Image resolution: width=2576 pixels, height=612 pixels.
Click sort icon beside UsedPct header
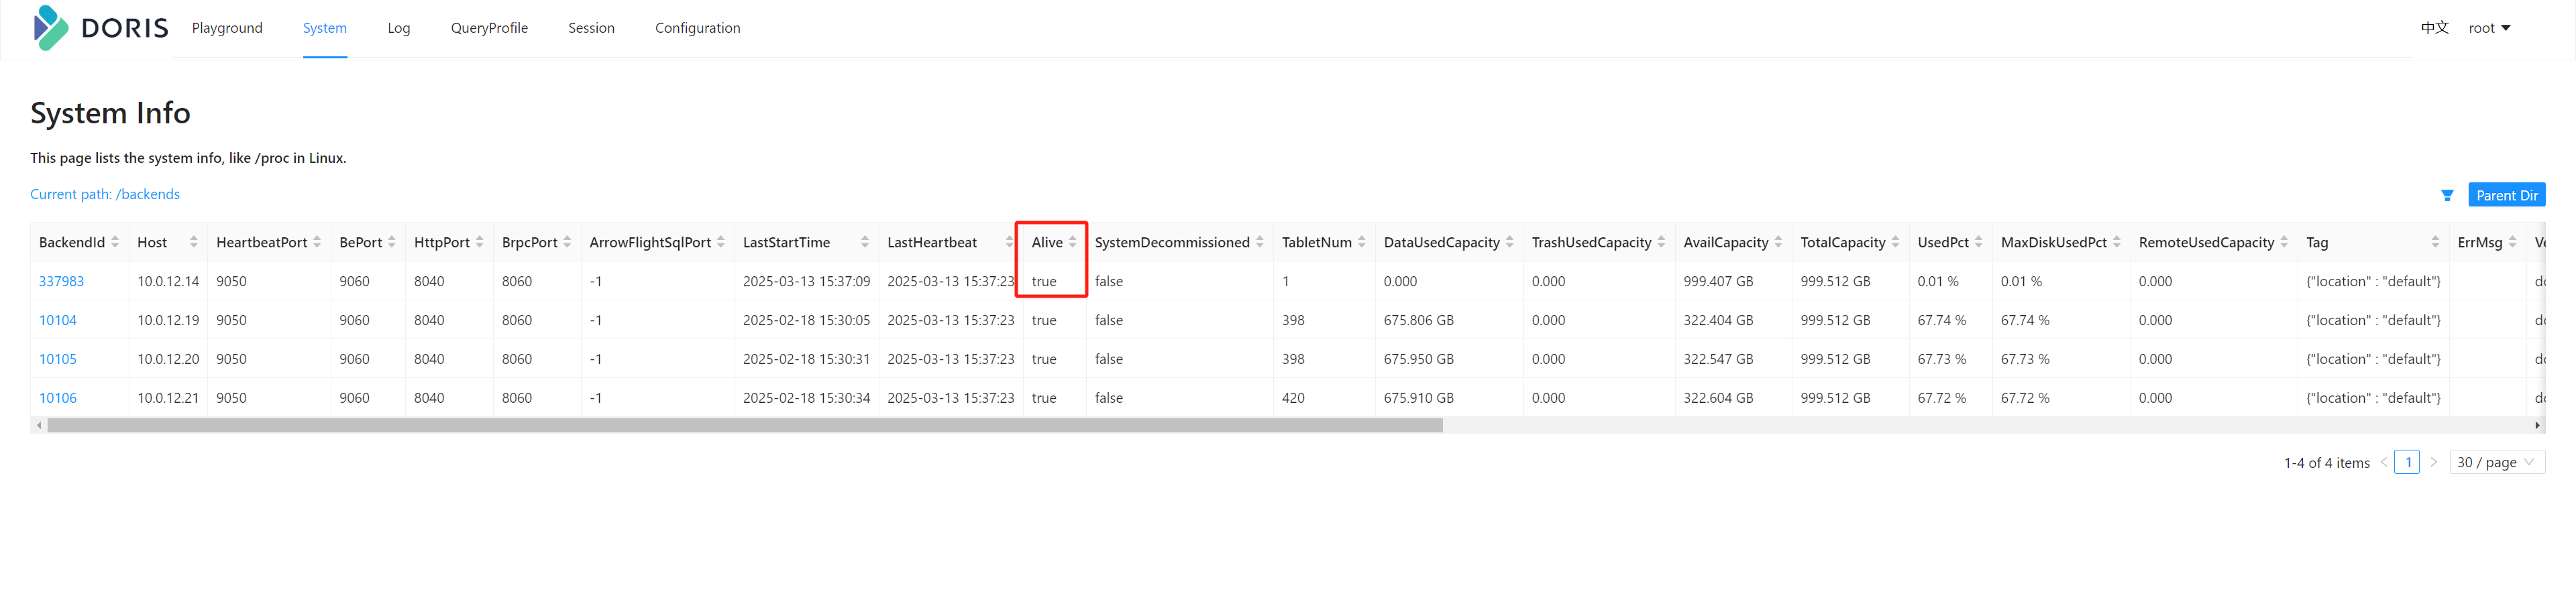1978,242
